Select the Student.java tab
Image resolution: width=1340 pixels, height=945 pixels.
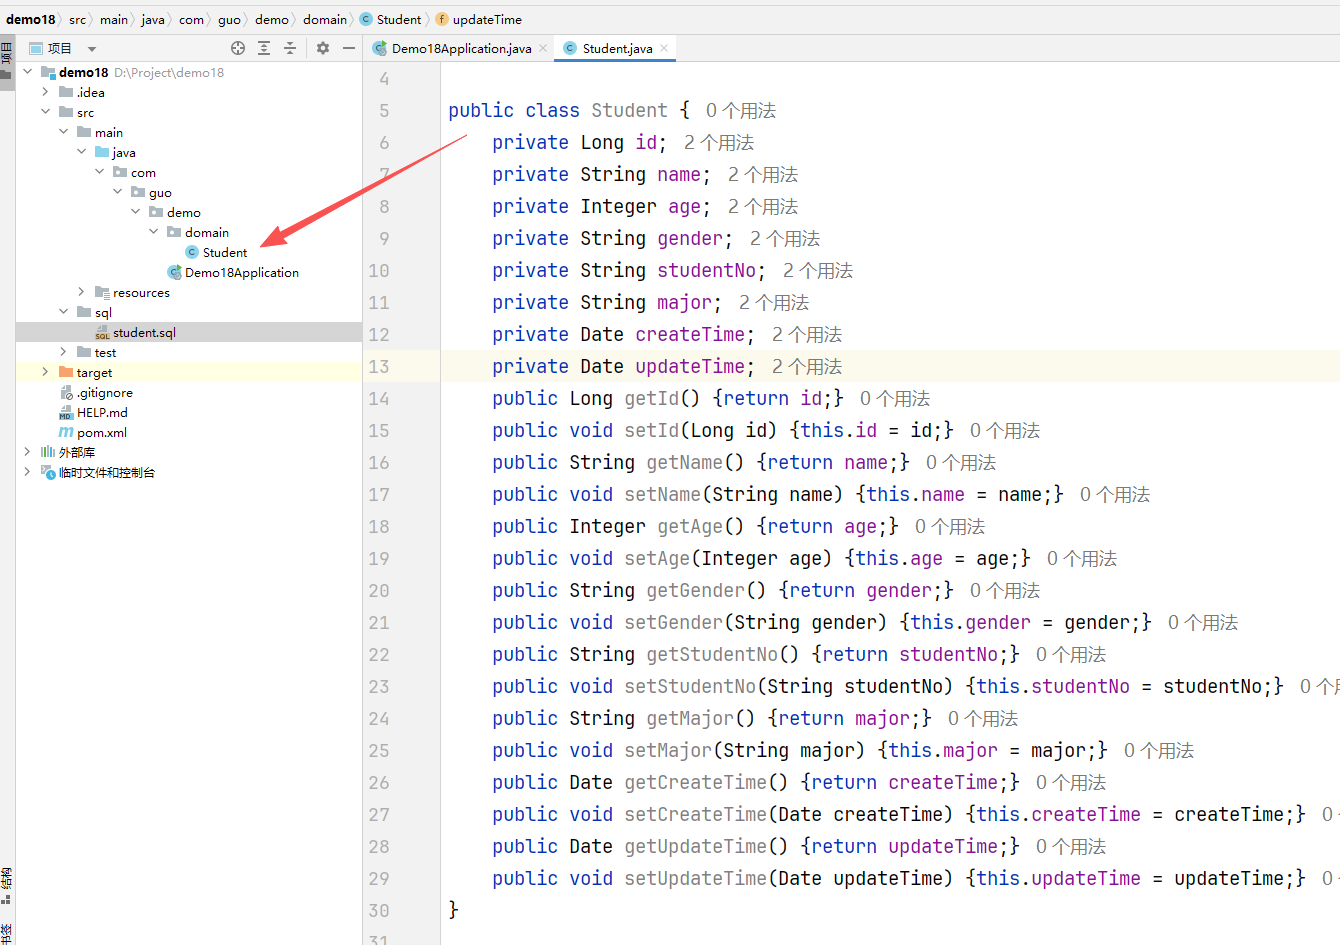click(x=616, y=48)
